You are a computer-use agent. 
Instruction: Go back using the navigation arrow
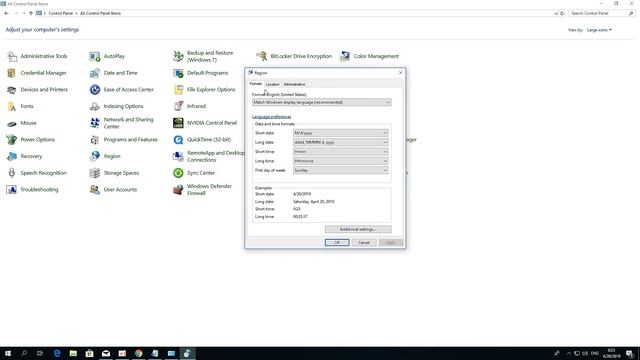[6, 13]
